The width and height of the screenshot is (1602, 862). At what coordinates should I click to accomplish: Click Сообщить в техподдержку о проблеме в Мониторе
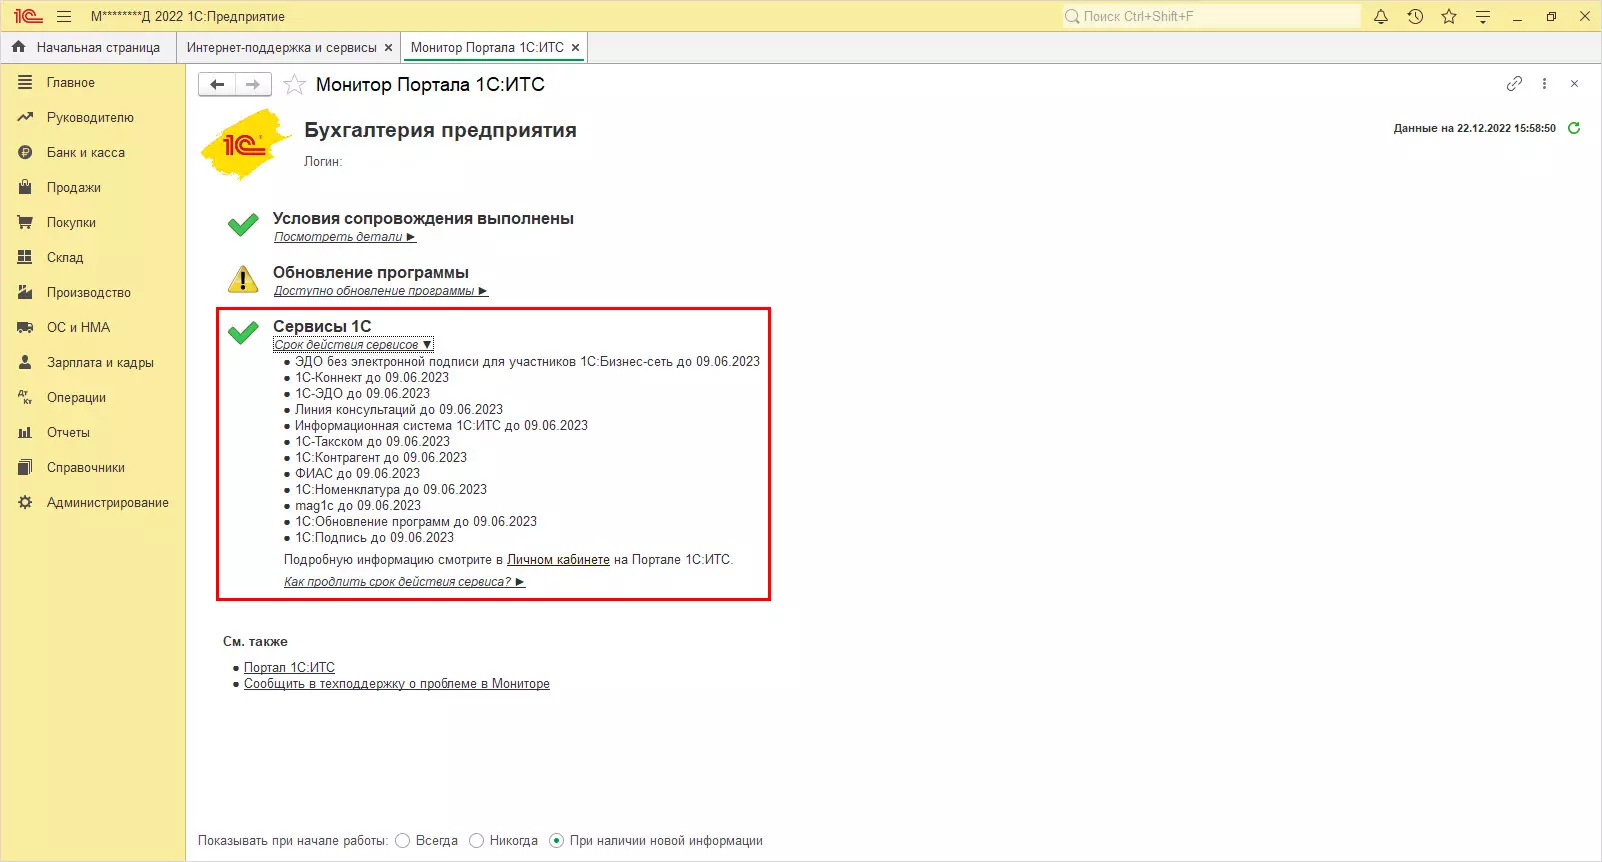397,684
